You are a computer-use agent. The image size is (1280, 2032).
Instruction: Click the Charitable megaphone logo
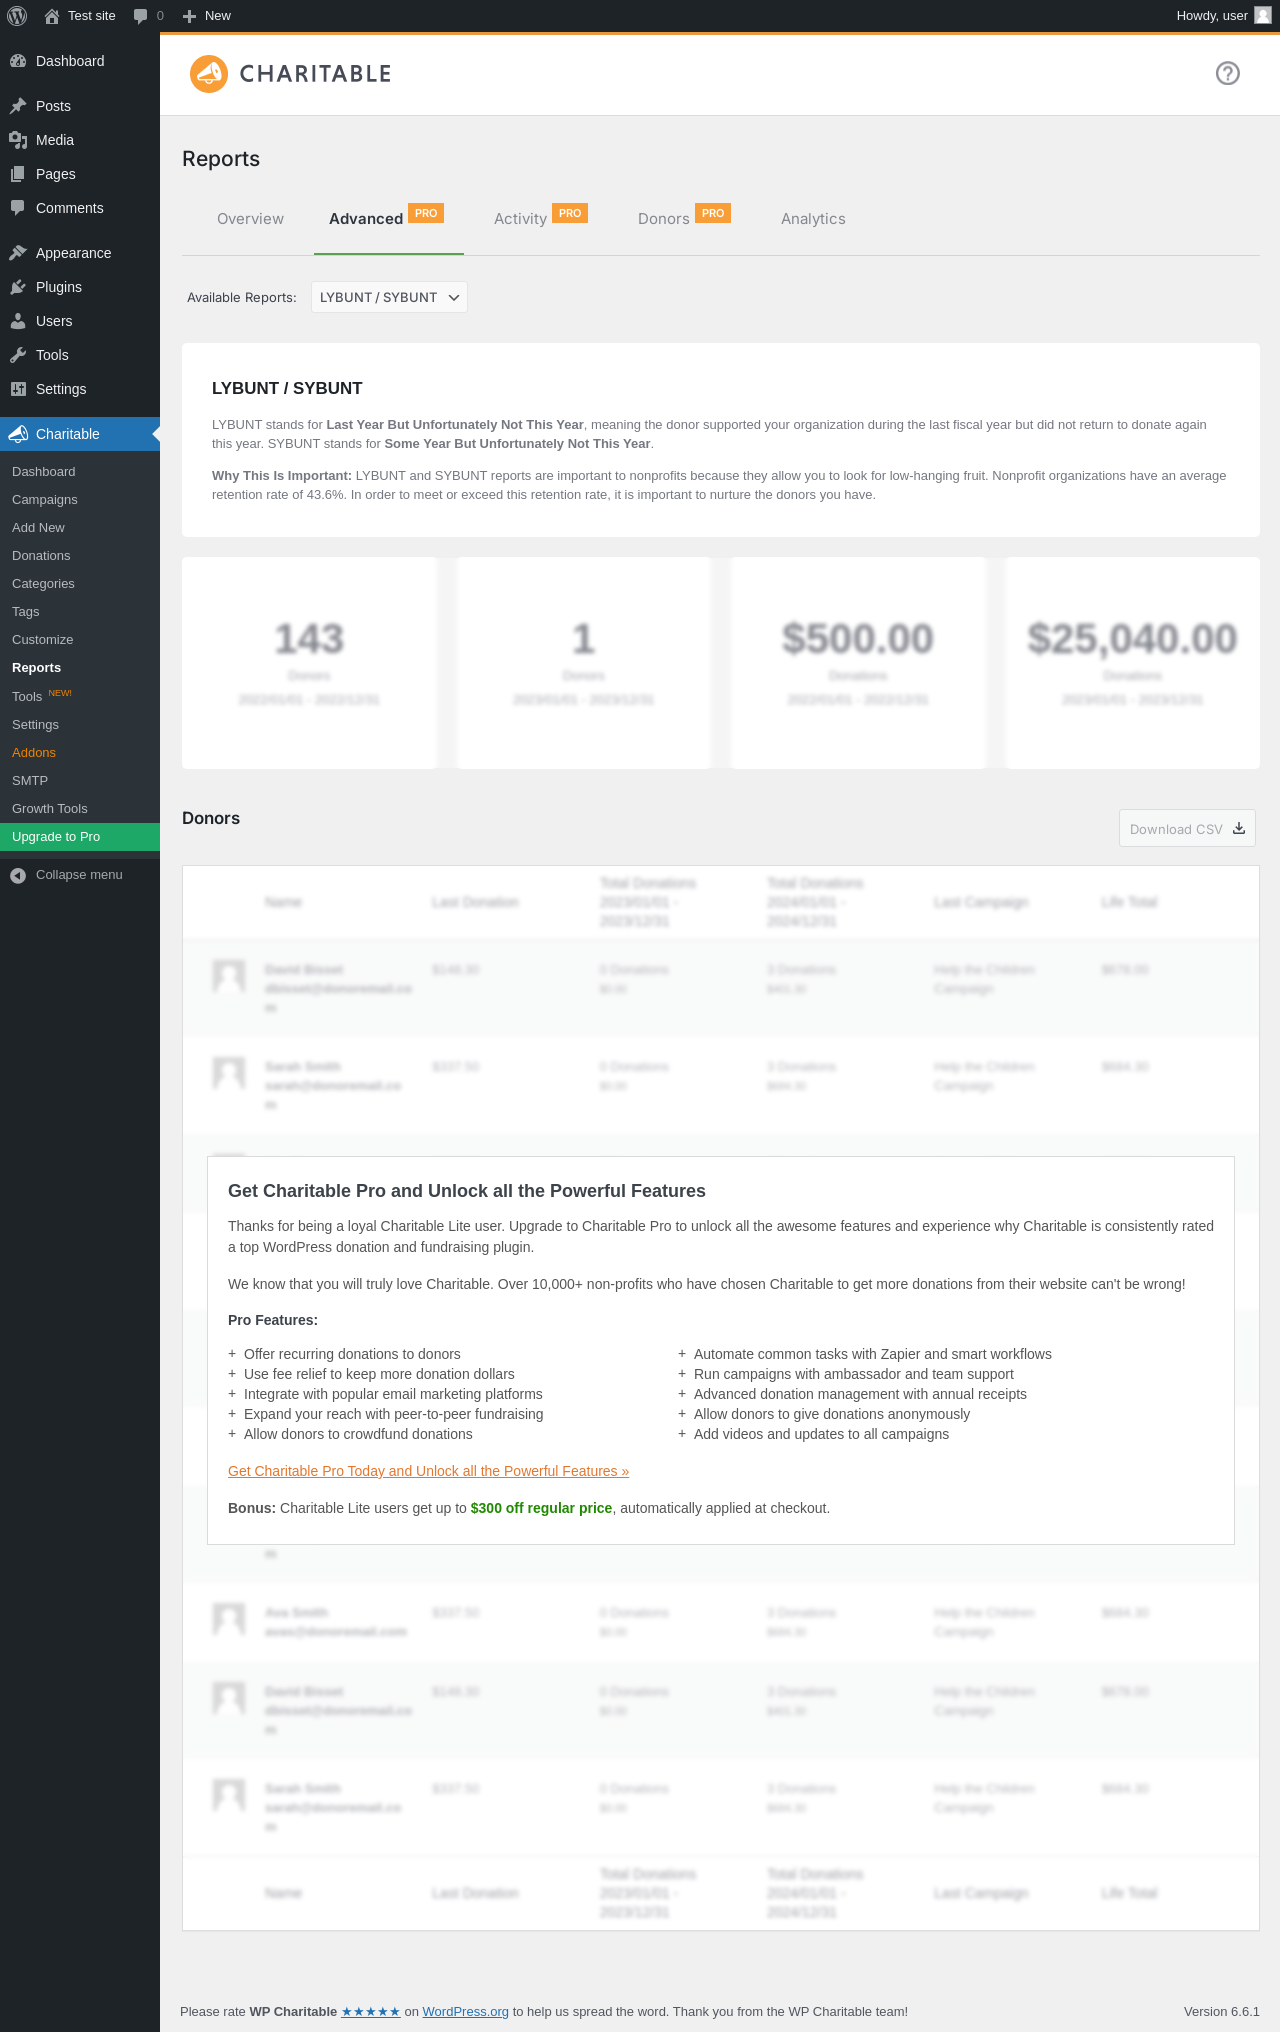(x=209, y=74)
